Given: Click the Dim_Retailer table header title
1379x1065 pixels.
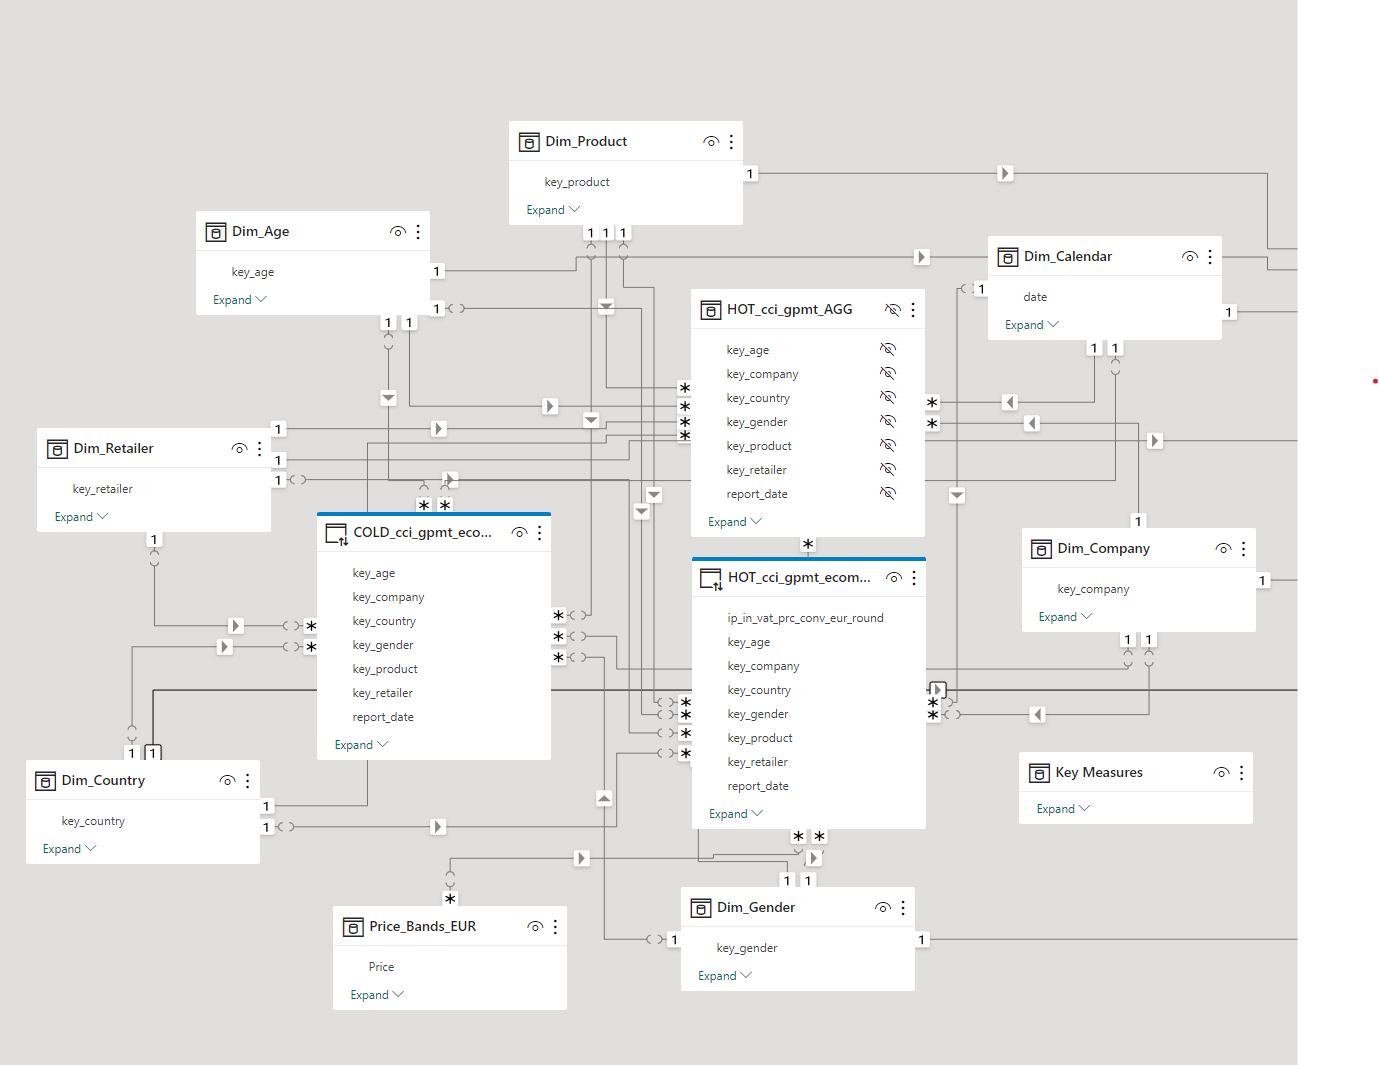Looking at the screenshot, I should coord(113,449).
